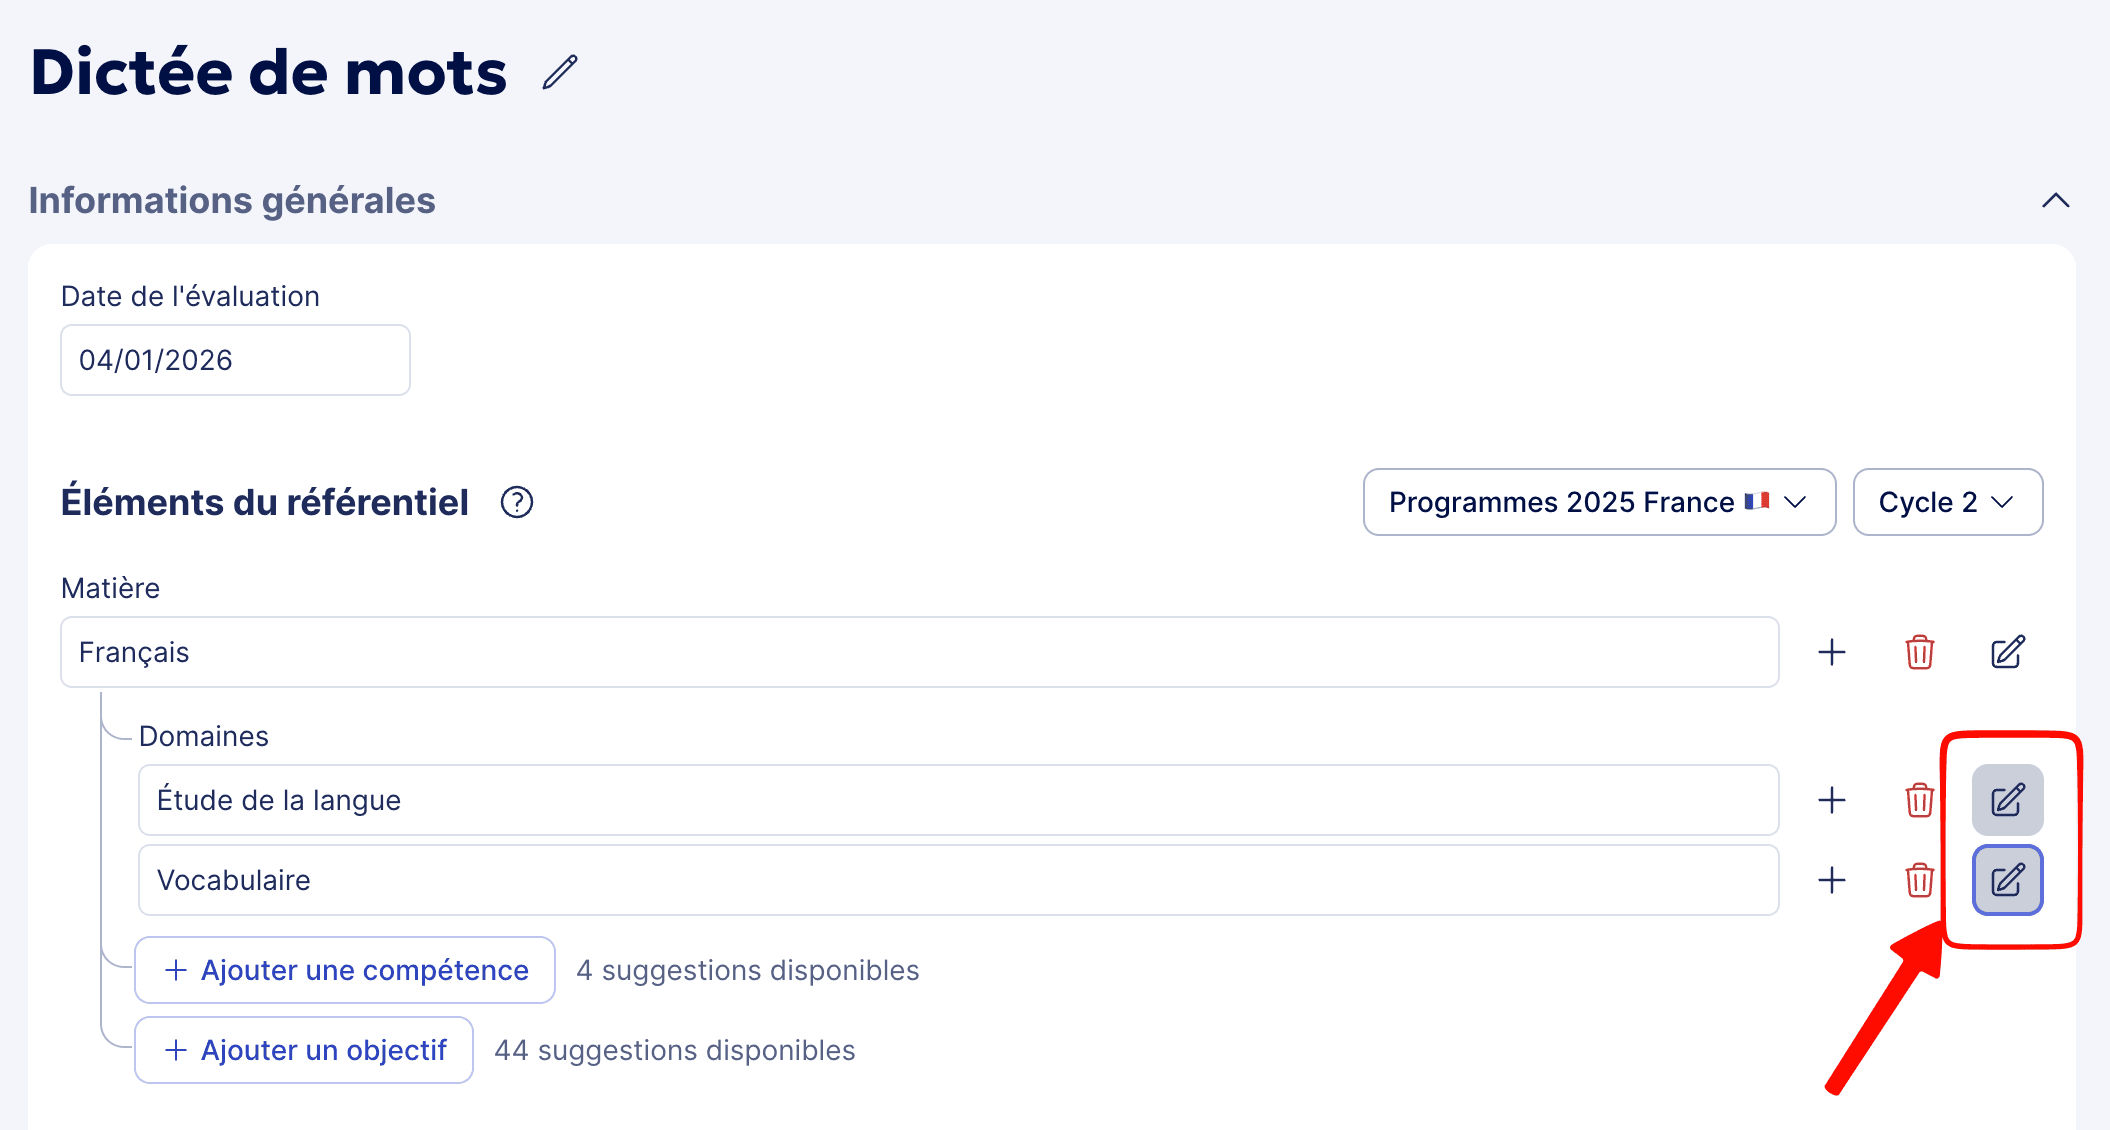This screenshot has height=1130, width=2110.
Task: Click Ajouter une compétence button
Action: (345, 970)
